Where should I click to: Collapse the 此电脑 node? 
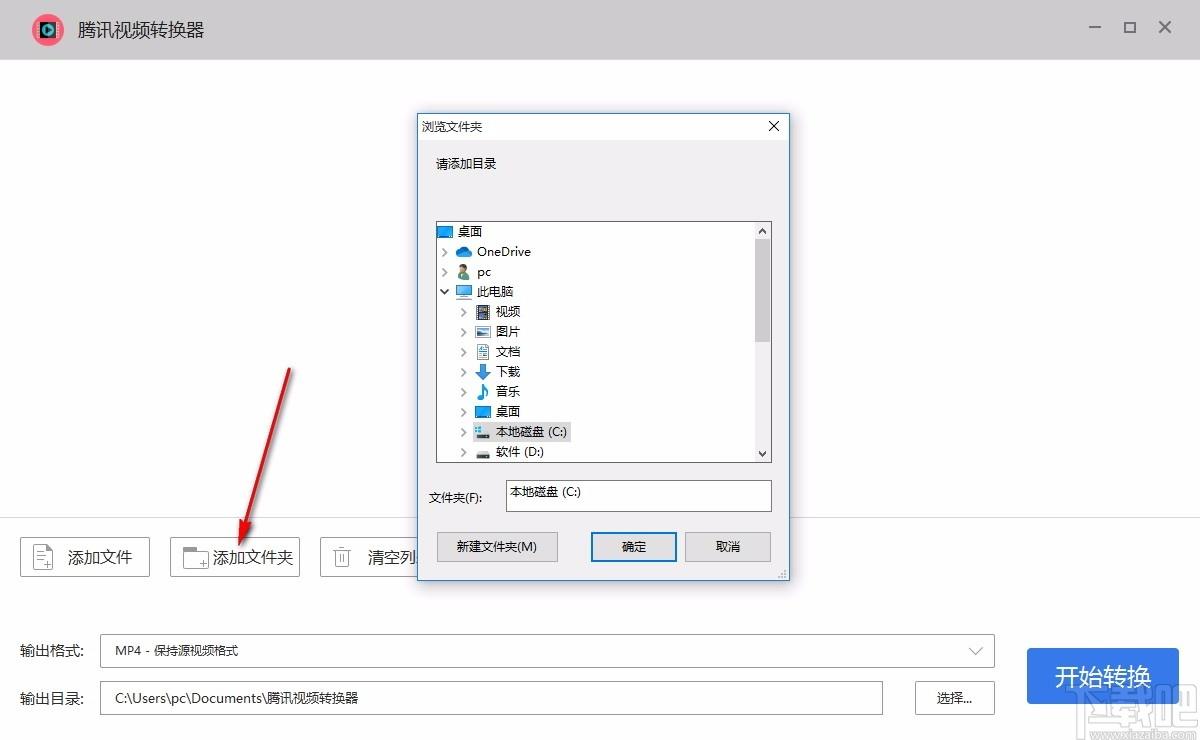445,292
